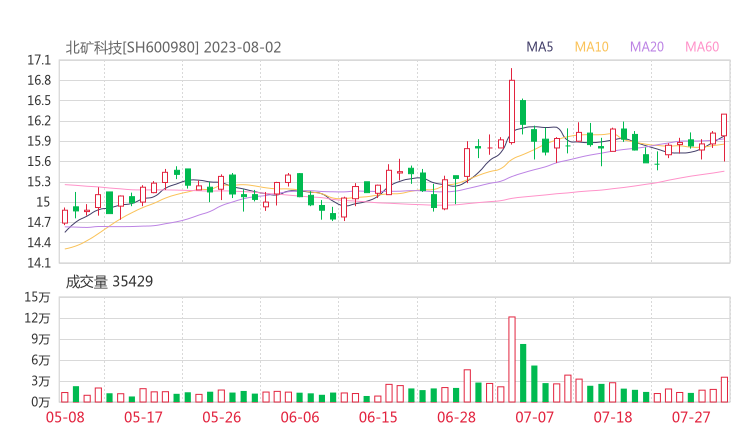Click the 16.2 price axis label
740x440 pixels.
39,121
